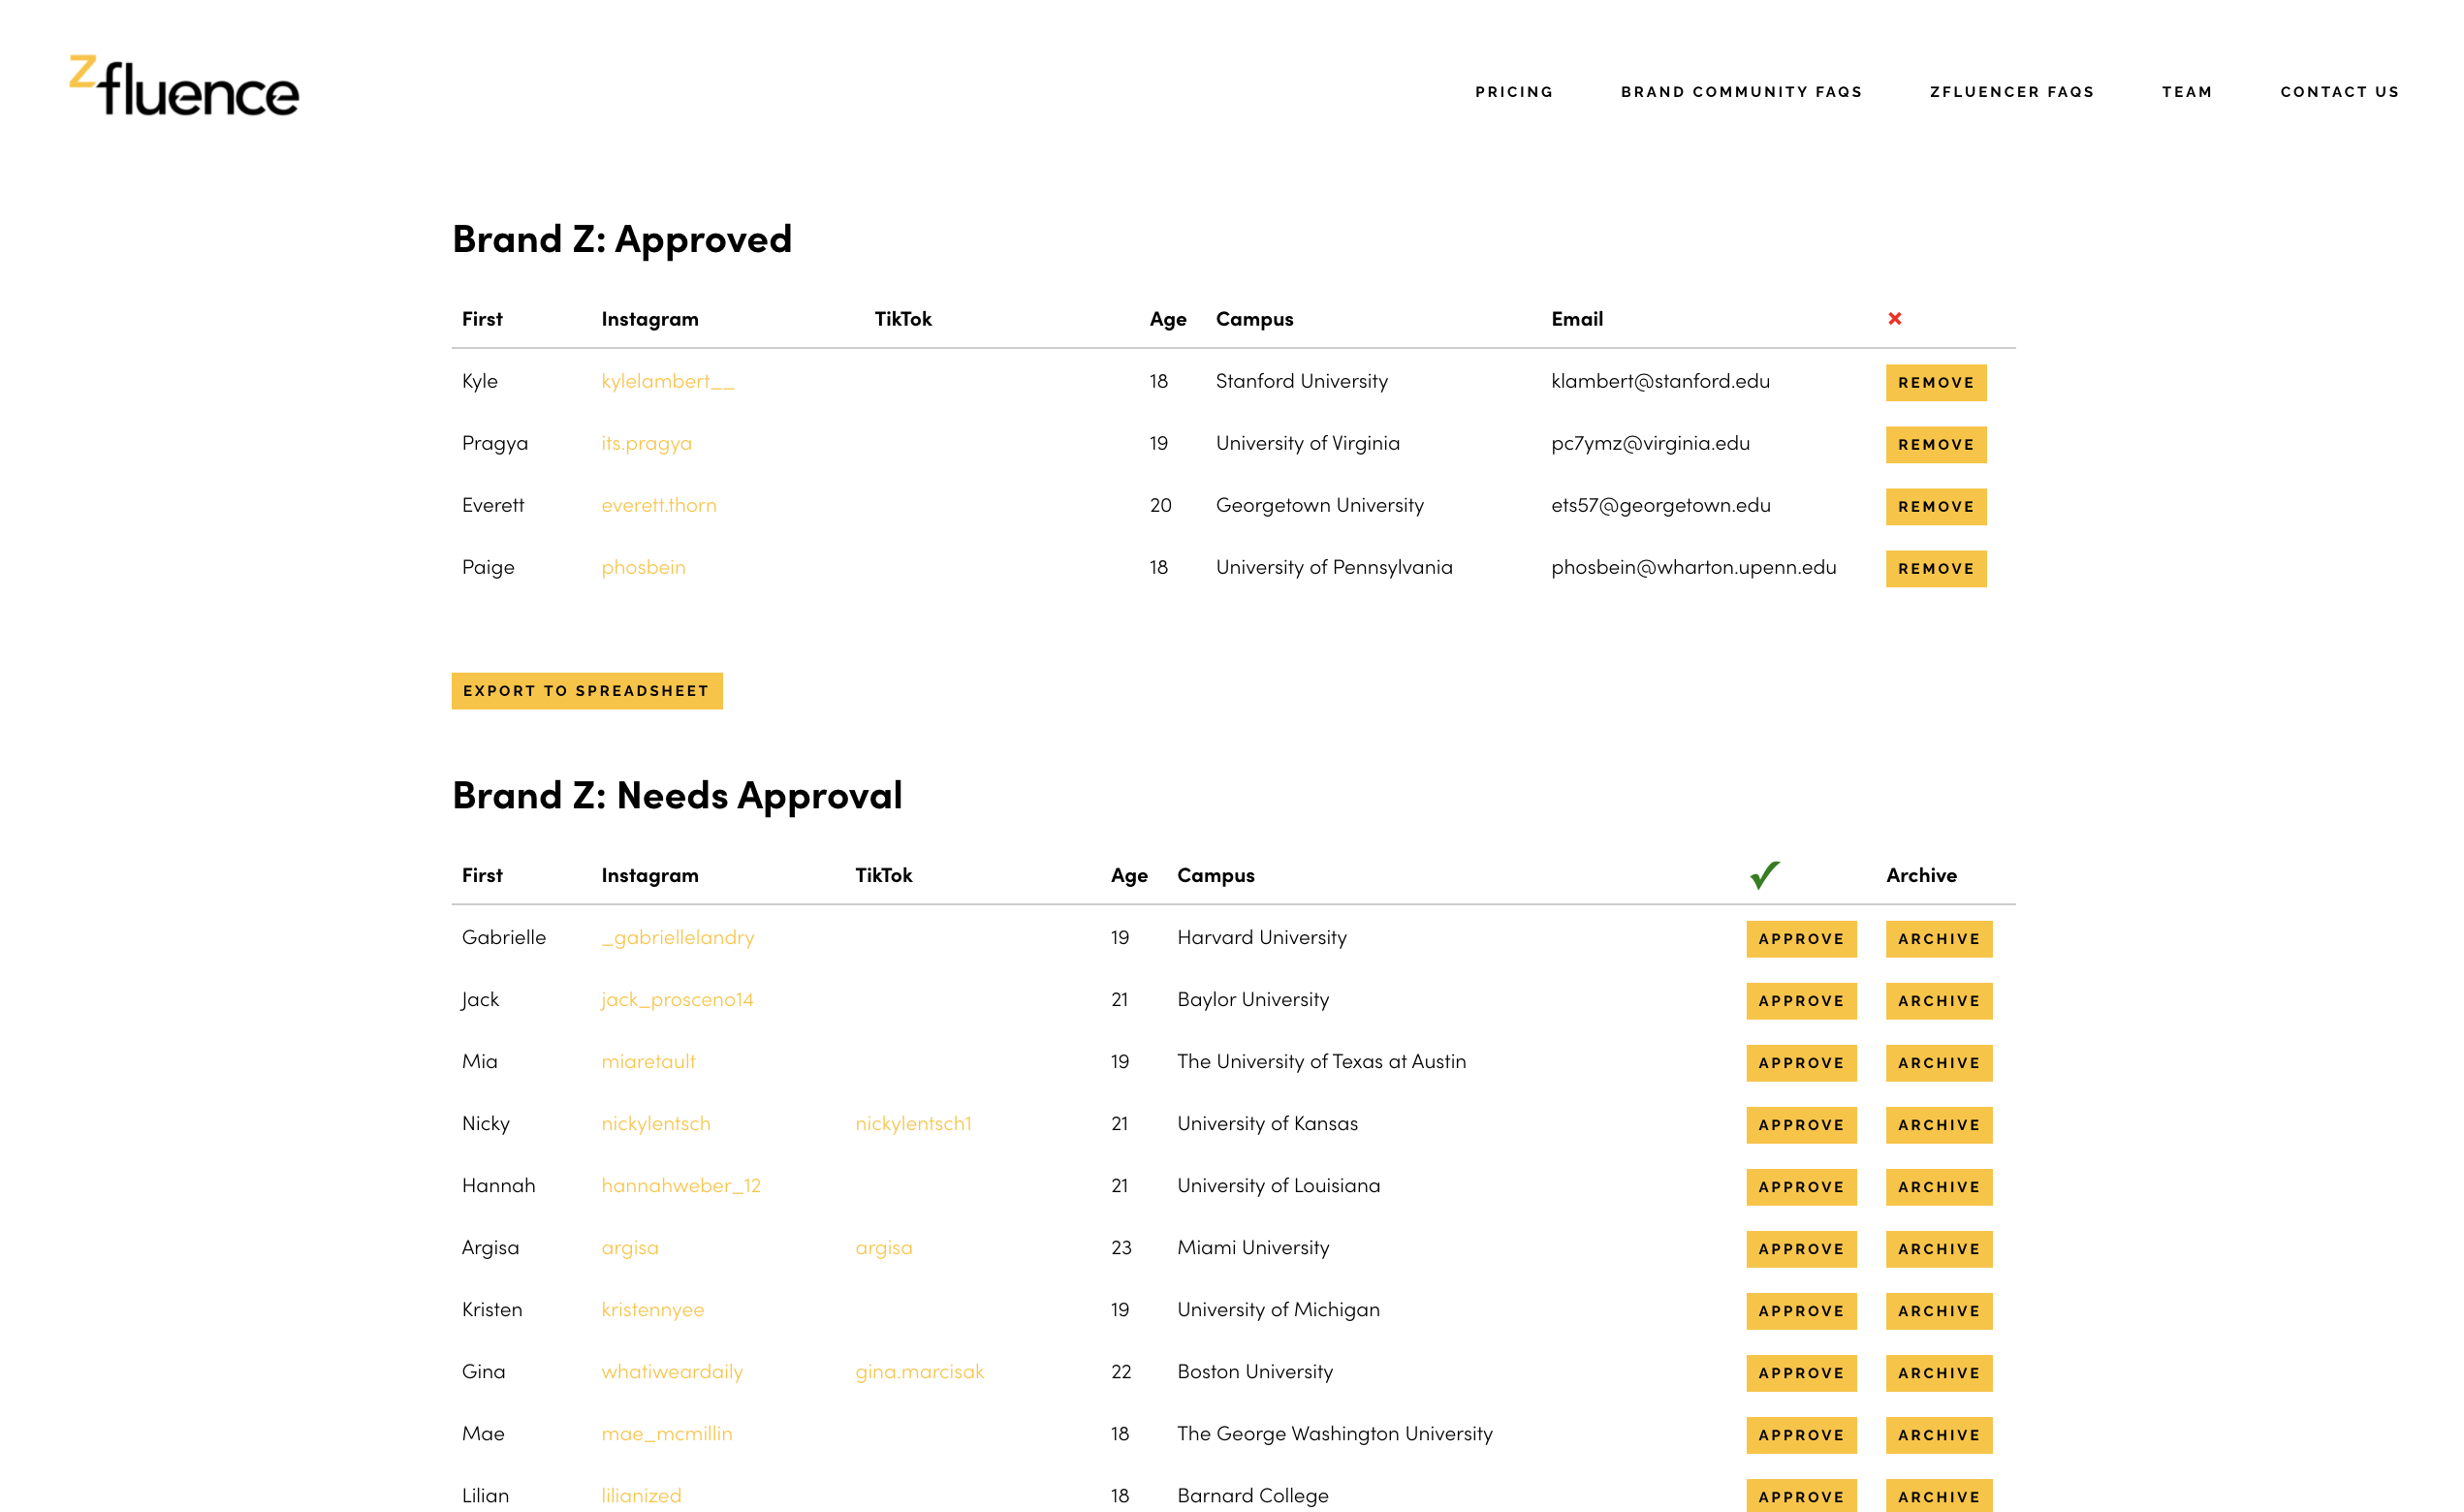Archive Kristen's application

tap(1939, 1311)
